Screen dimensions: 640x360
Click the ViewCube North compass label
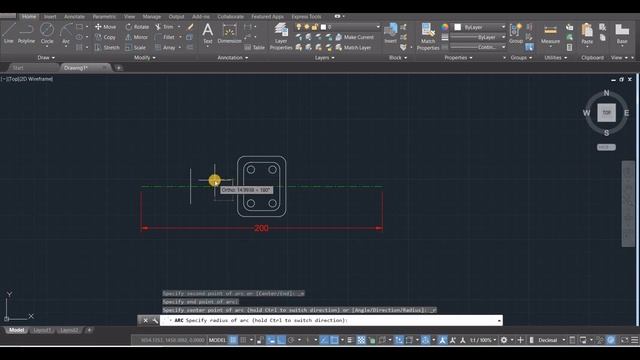click(607, 93)
